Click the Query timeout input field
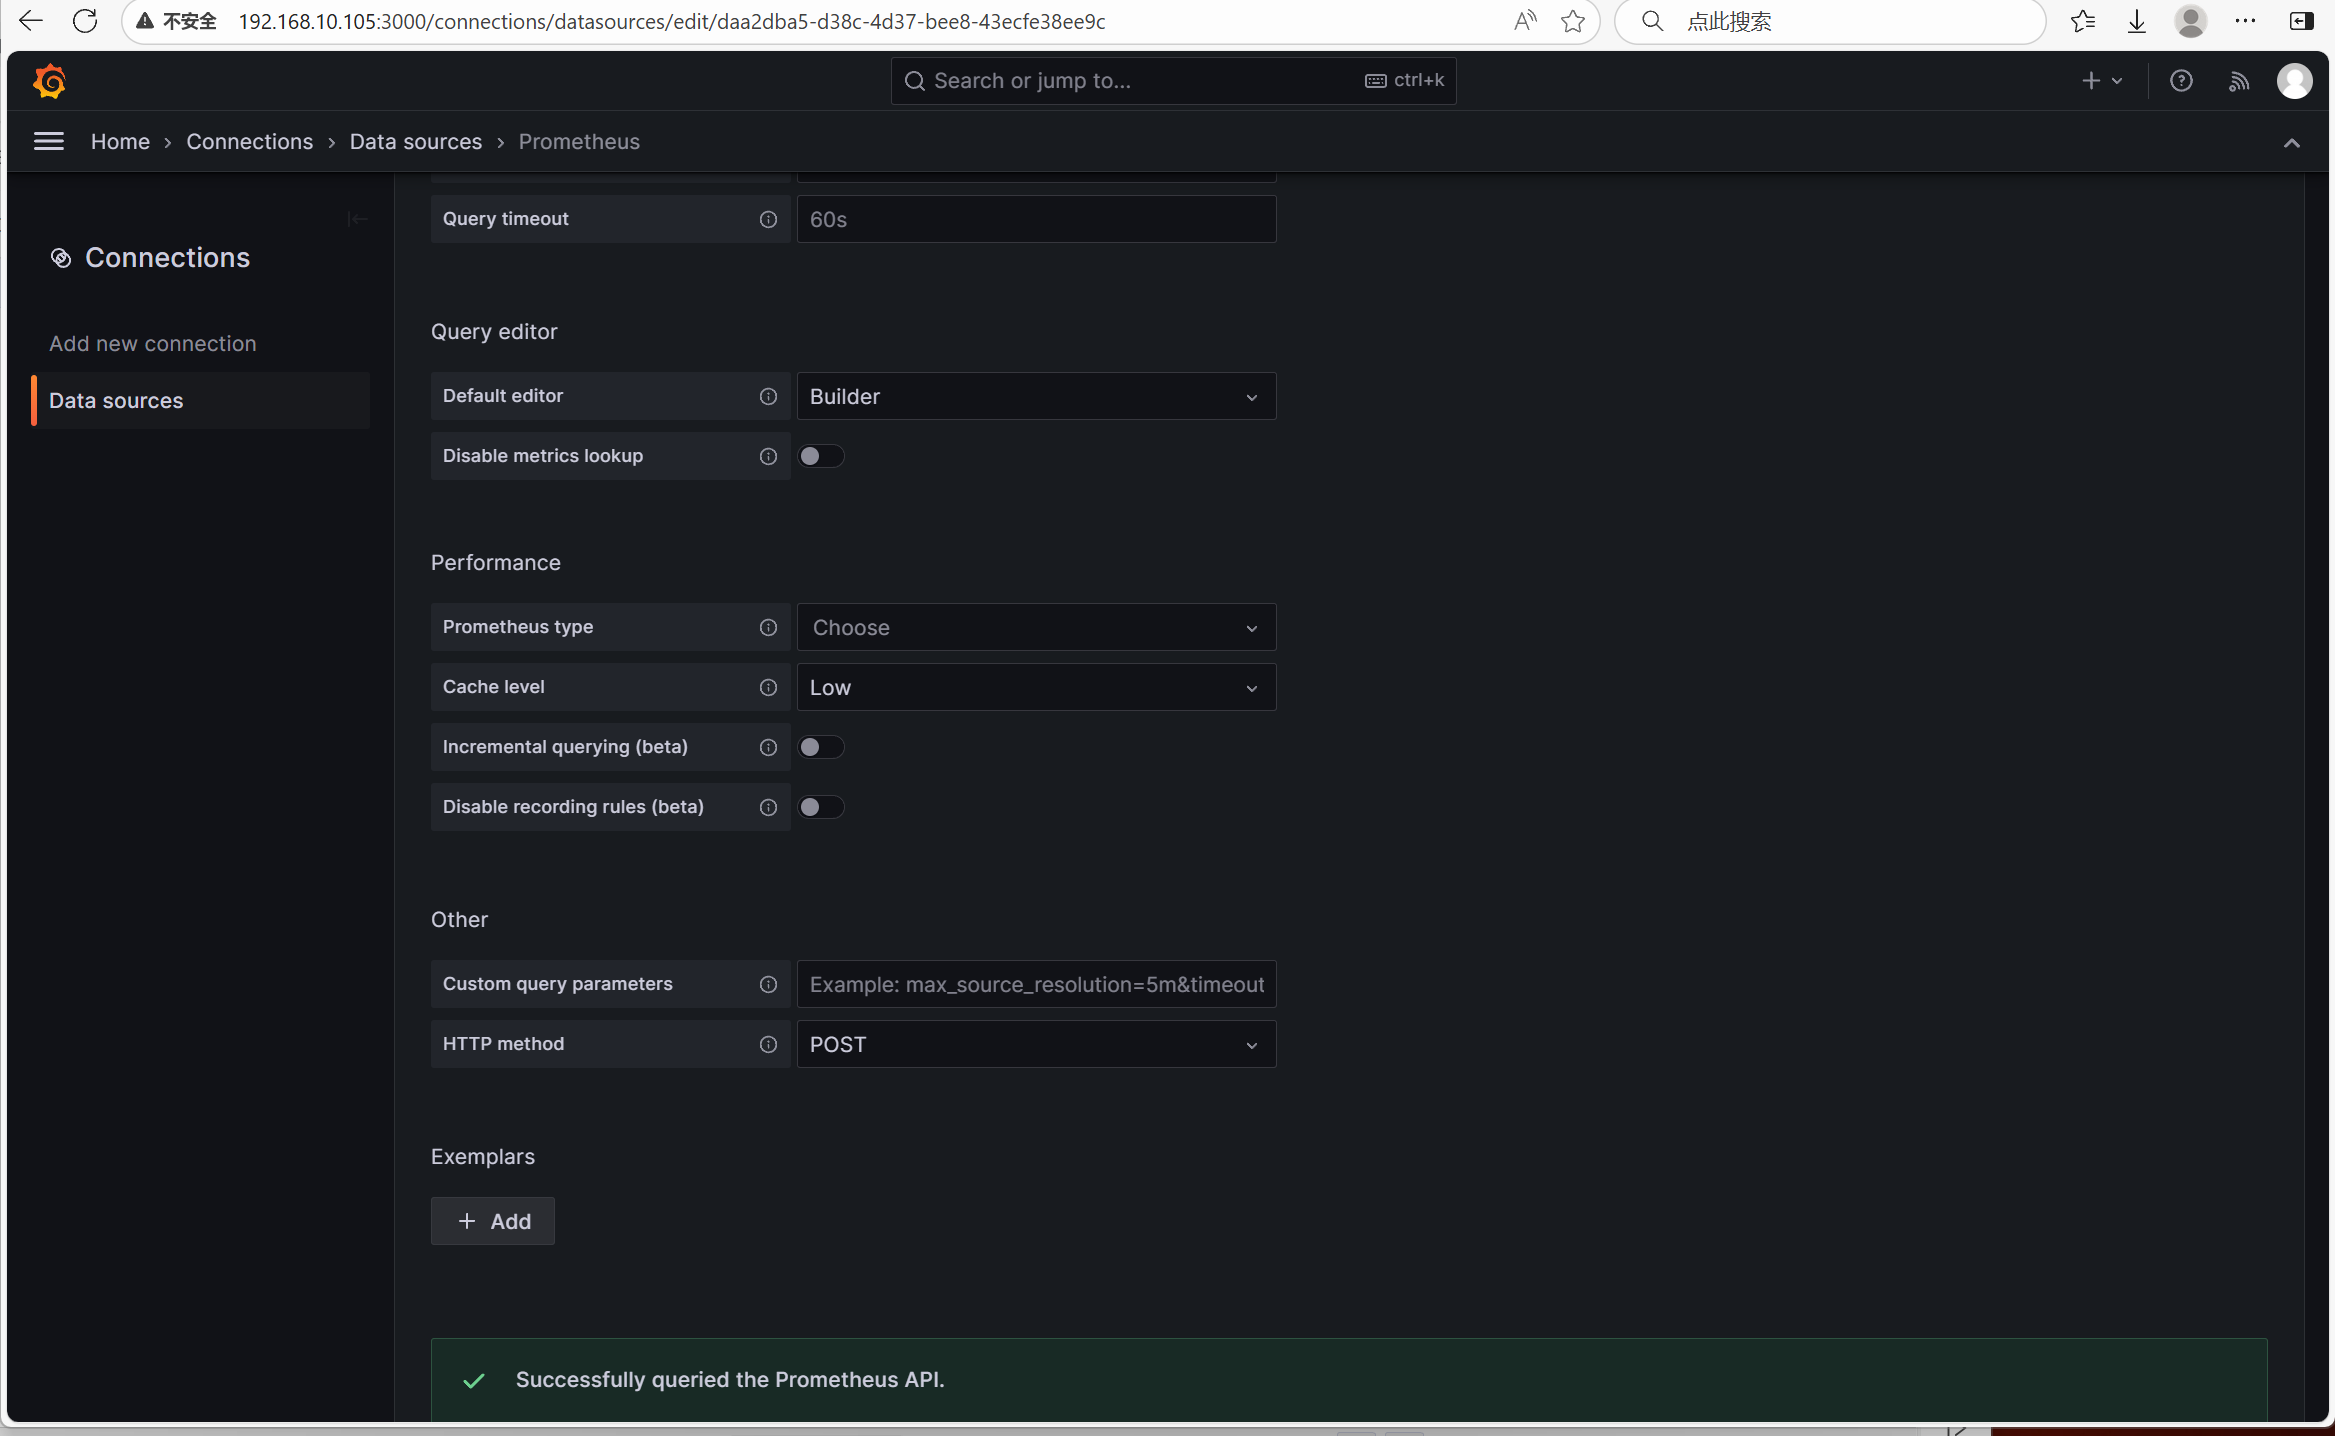Image resolution: width=2335 pixels, height=1436 pixels. pos(1036,219)
